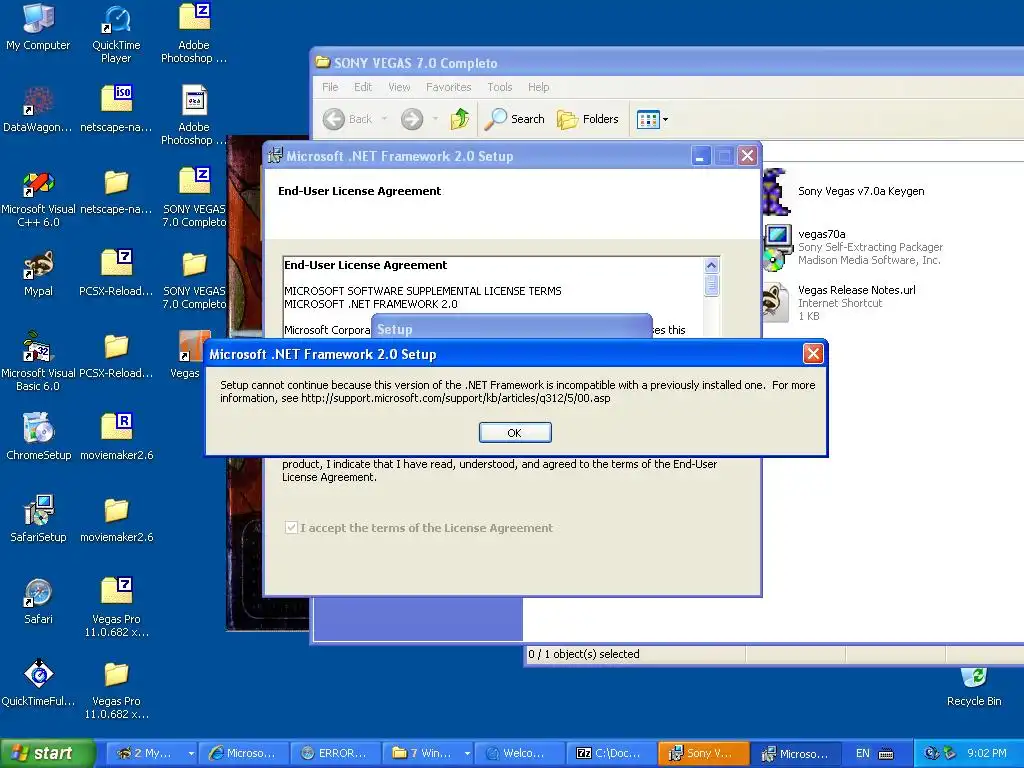
Task: Switch to the Welco... taskbar window
Action: [x=519, y=753]
